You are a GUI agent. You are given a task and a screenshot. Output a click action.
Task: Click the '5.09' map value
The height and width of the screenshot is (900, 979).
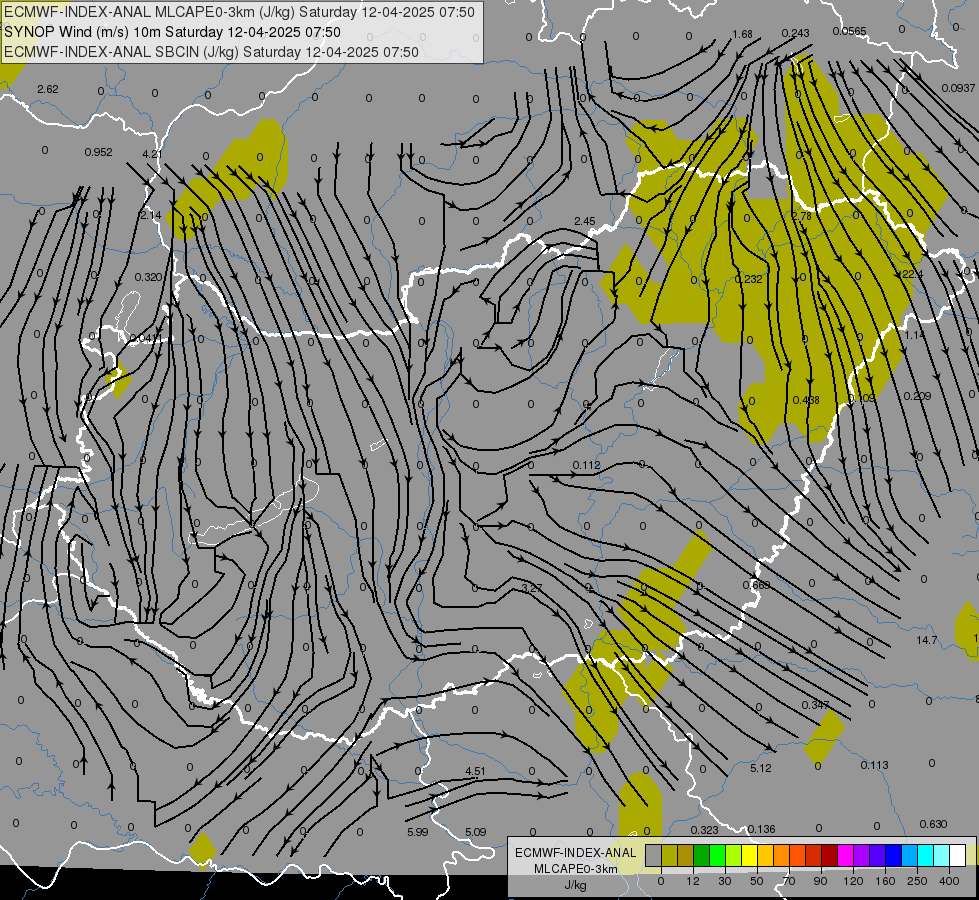475,832
